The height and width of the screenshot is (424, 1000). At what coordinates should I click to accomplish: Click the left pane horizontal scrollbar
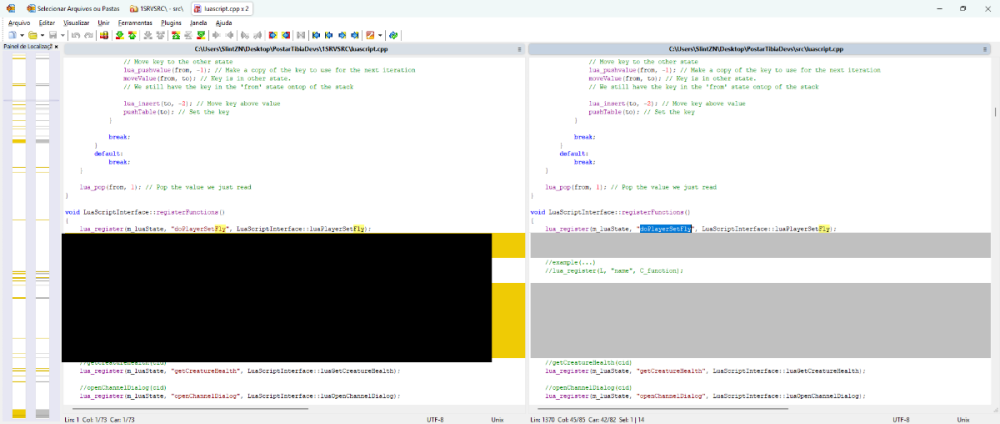(190, 409)
